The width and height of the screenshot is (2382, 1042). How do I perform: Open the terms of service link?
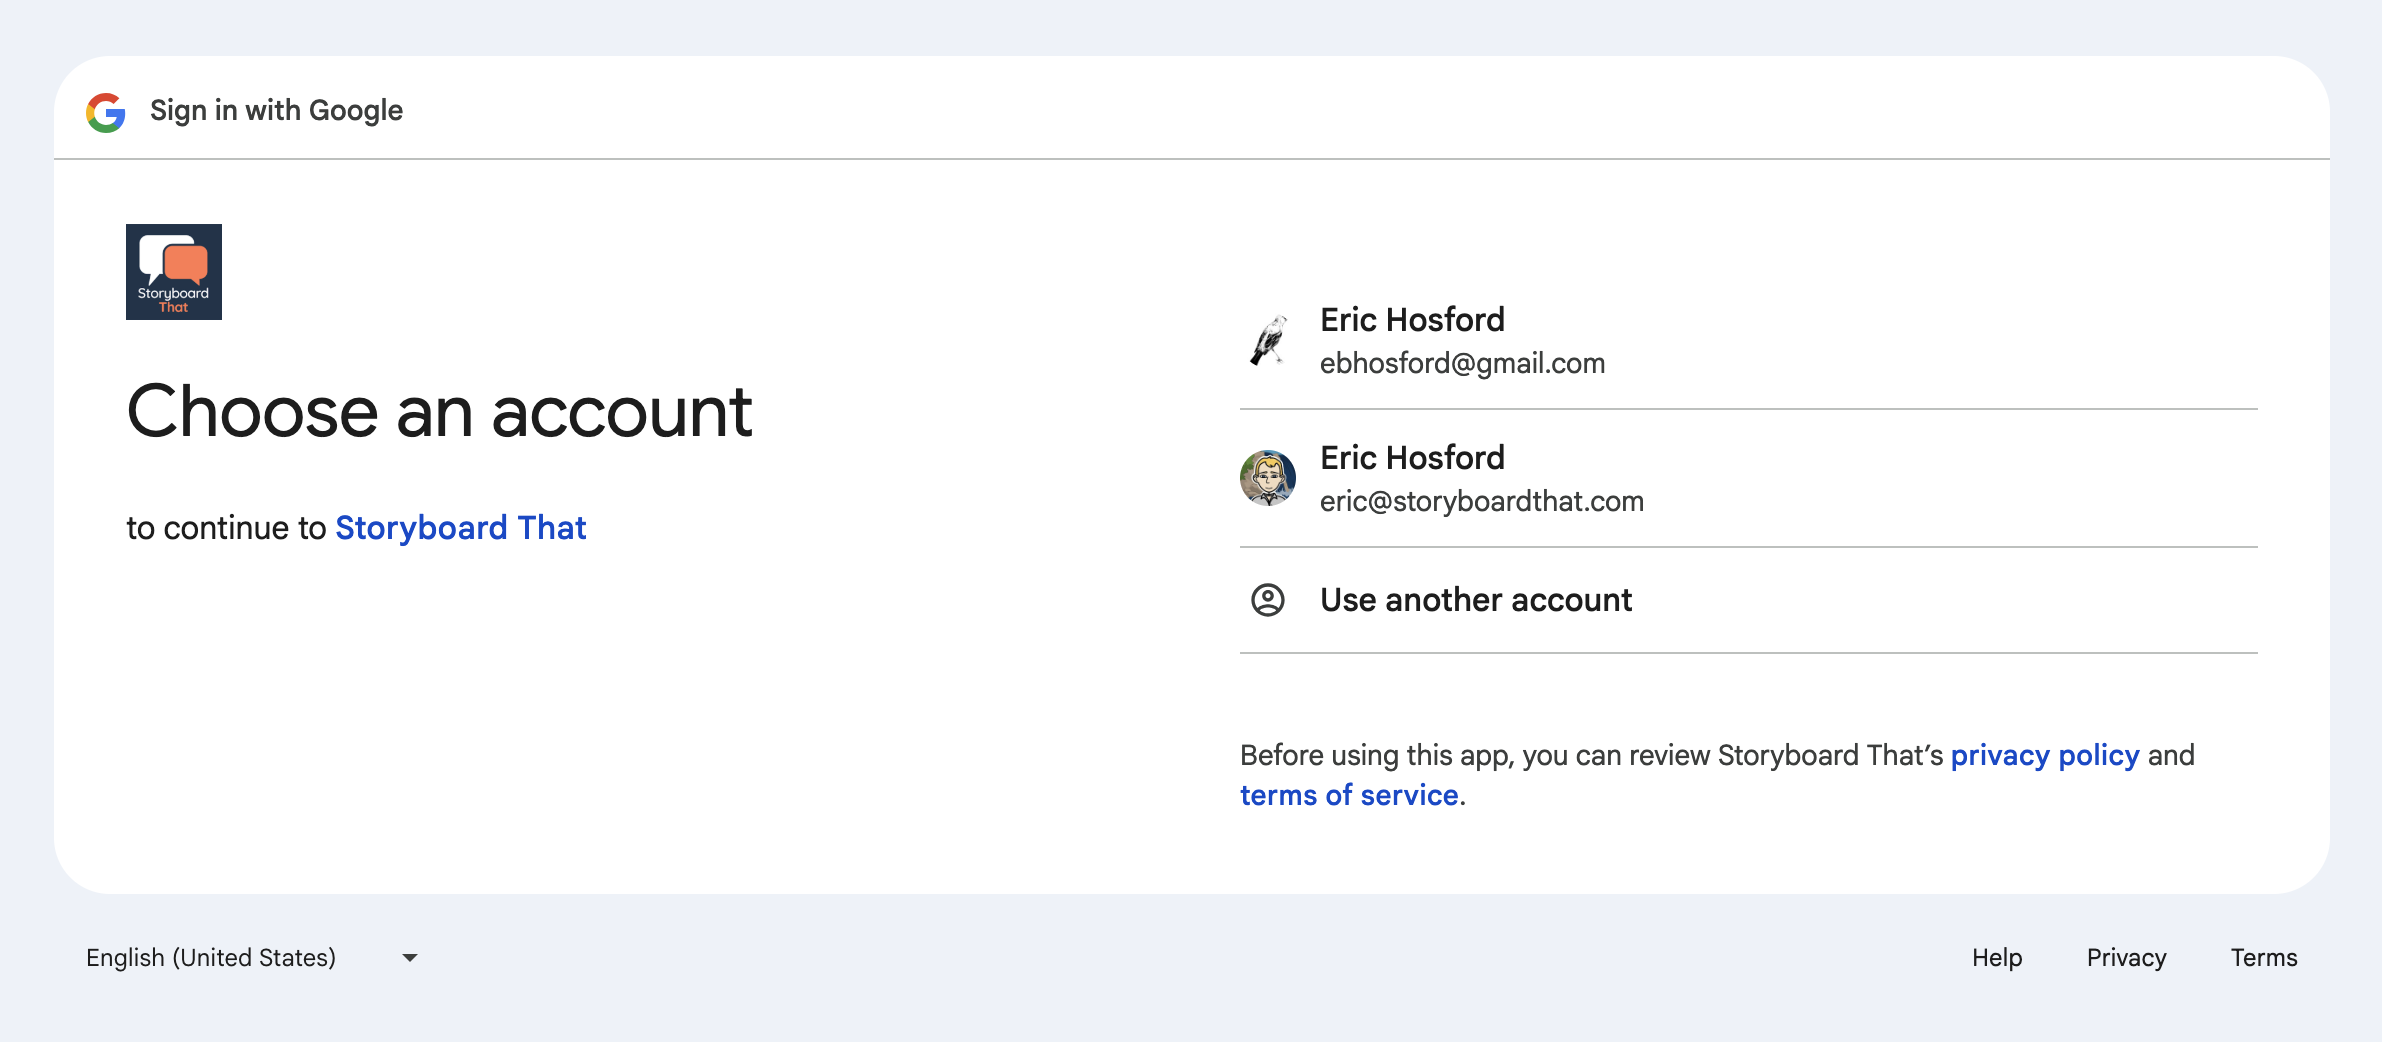click(1349, 795)
